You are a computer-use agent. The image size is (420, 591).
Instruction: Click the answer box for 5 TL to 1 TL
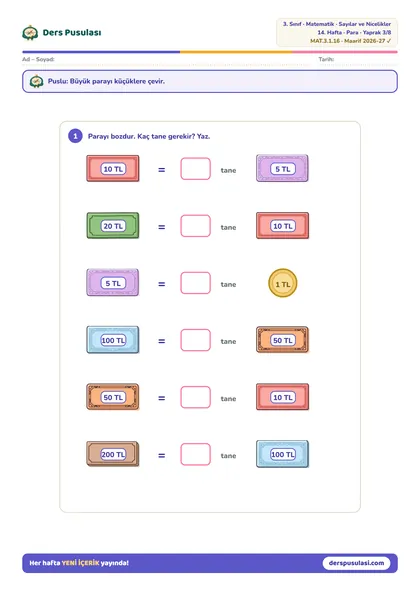[195, 283]
